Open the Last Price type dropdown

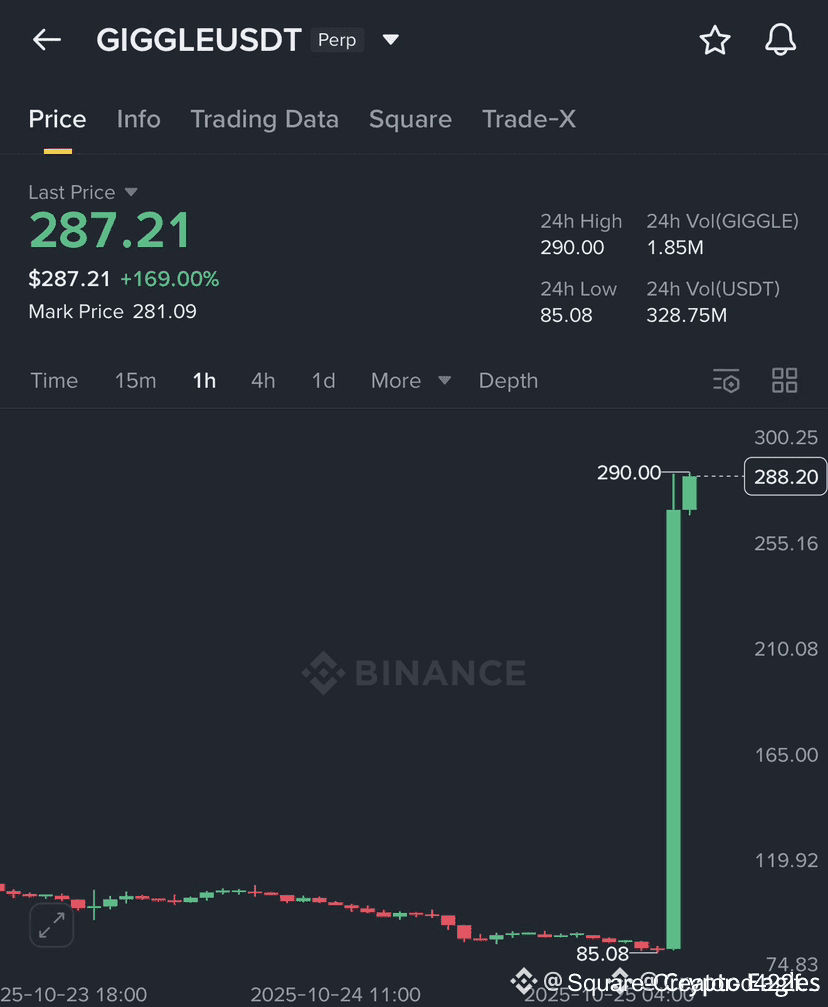tap(131, 192)
